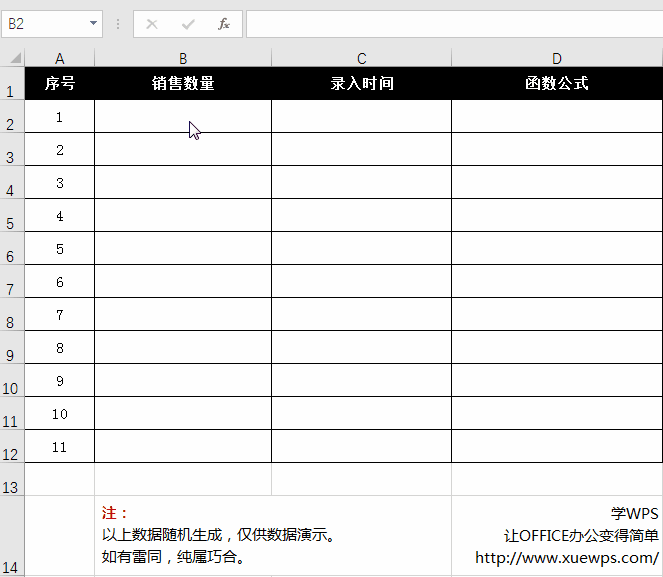Open the http://www.xuewps.com/ link

566,558
